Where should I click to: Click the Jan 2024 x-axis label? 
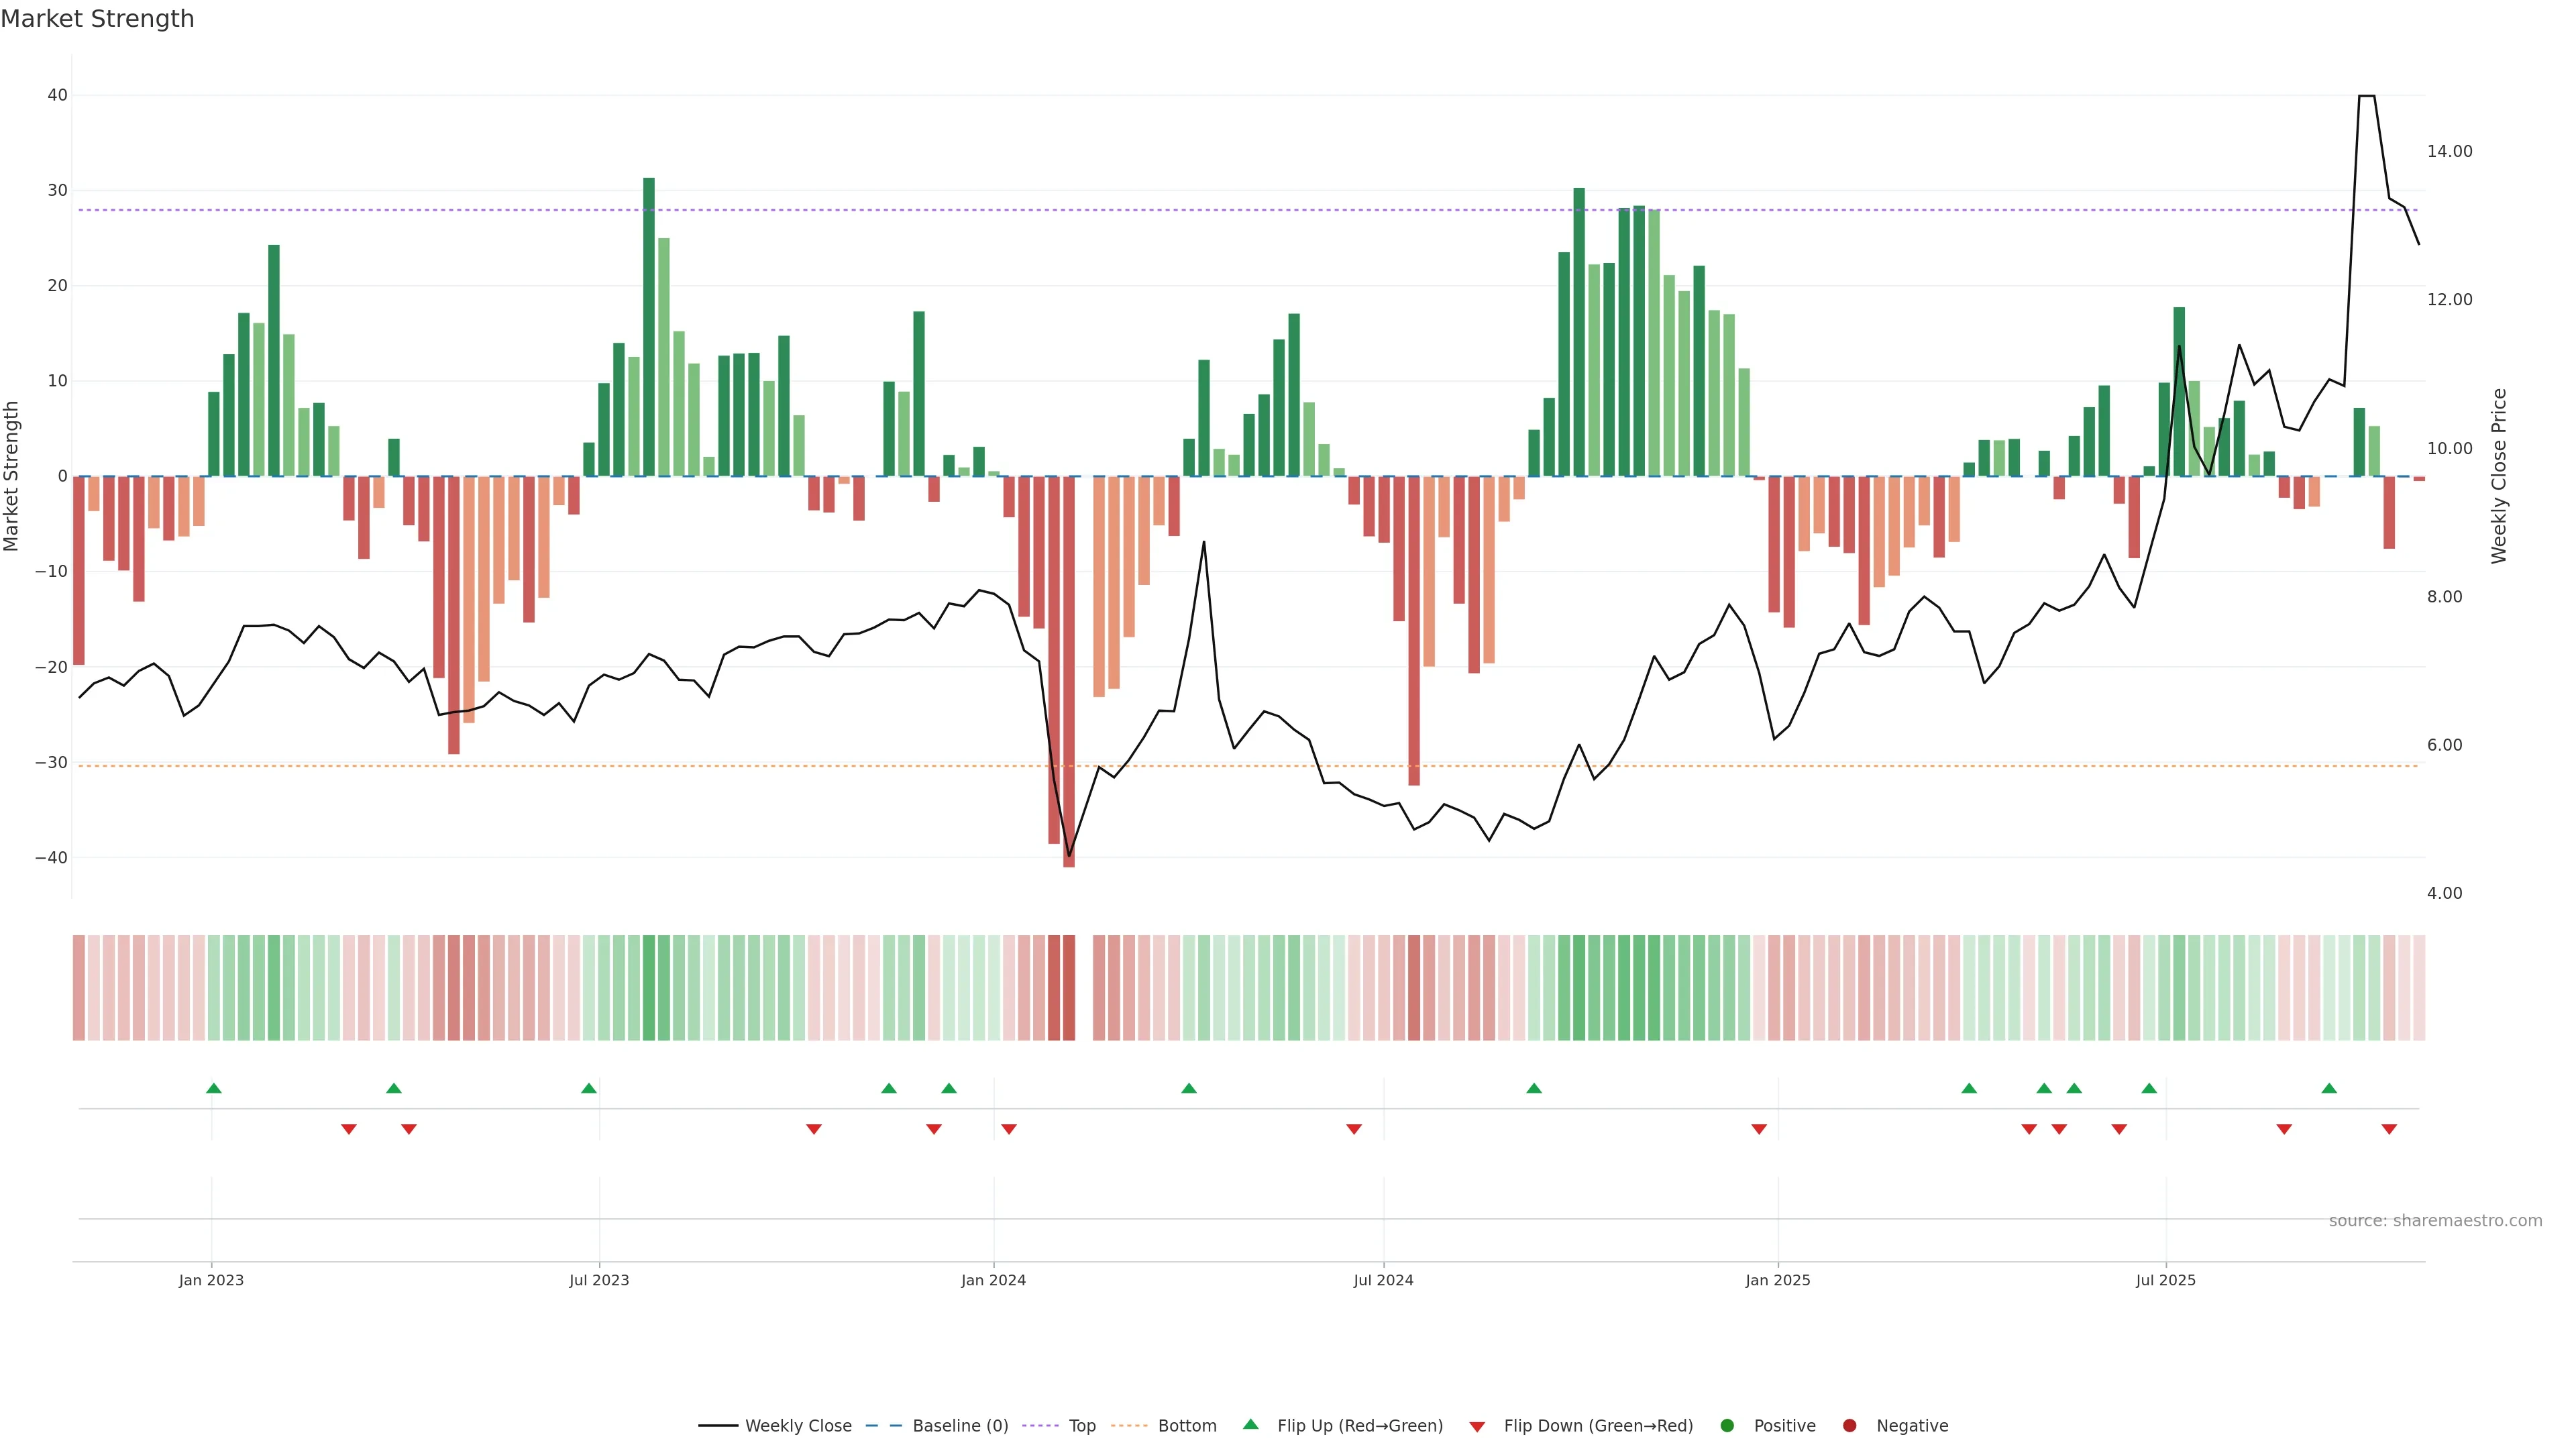pyautogui.click(x=993, y=1280)
